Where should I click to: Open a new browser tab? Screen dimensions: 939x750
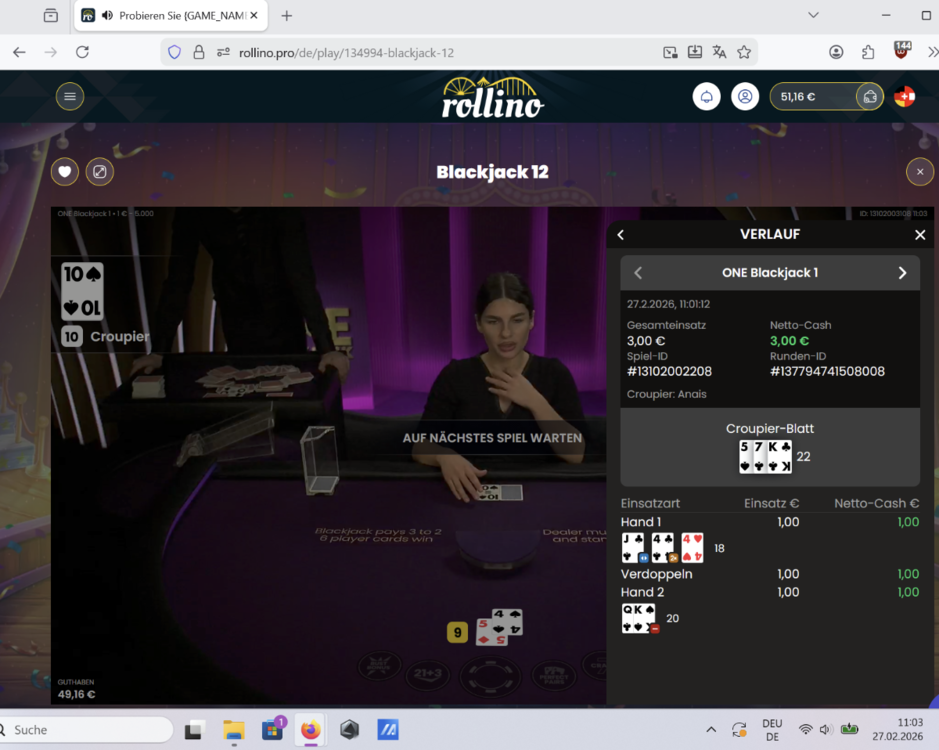click(287, 15)
